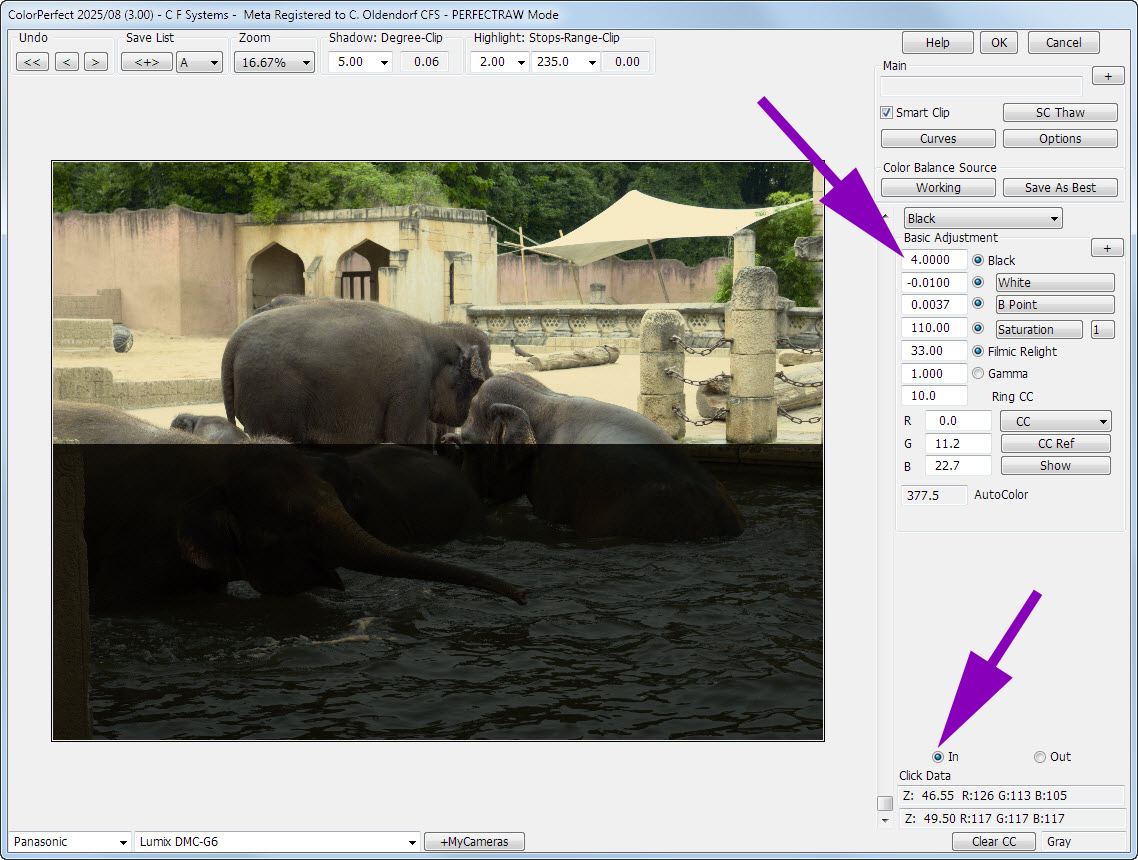Open the Panasonic camera brand dropdown
The height and width of the screenshot is (860, 1138).
pyautogui.click(x=70, y=842)
